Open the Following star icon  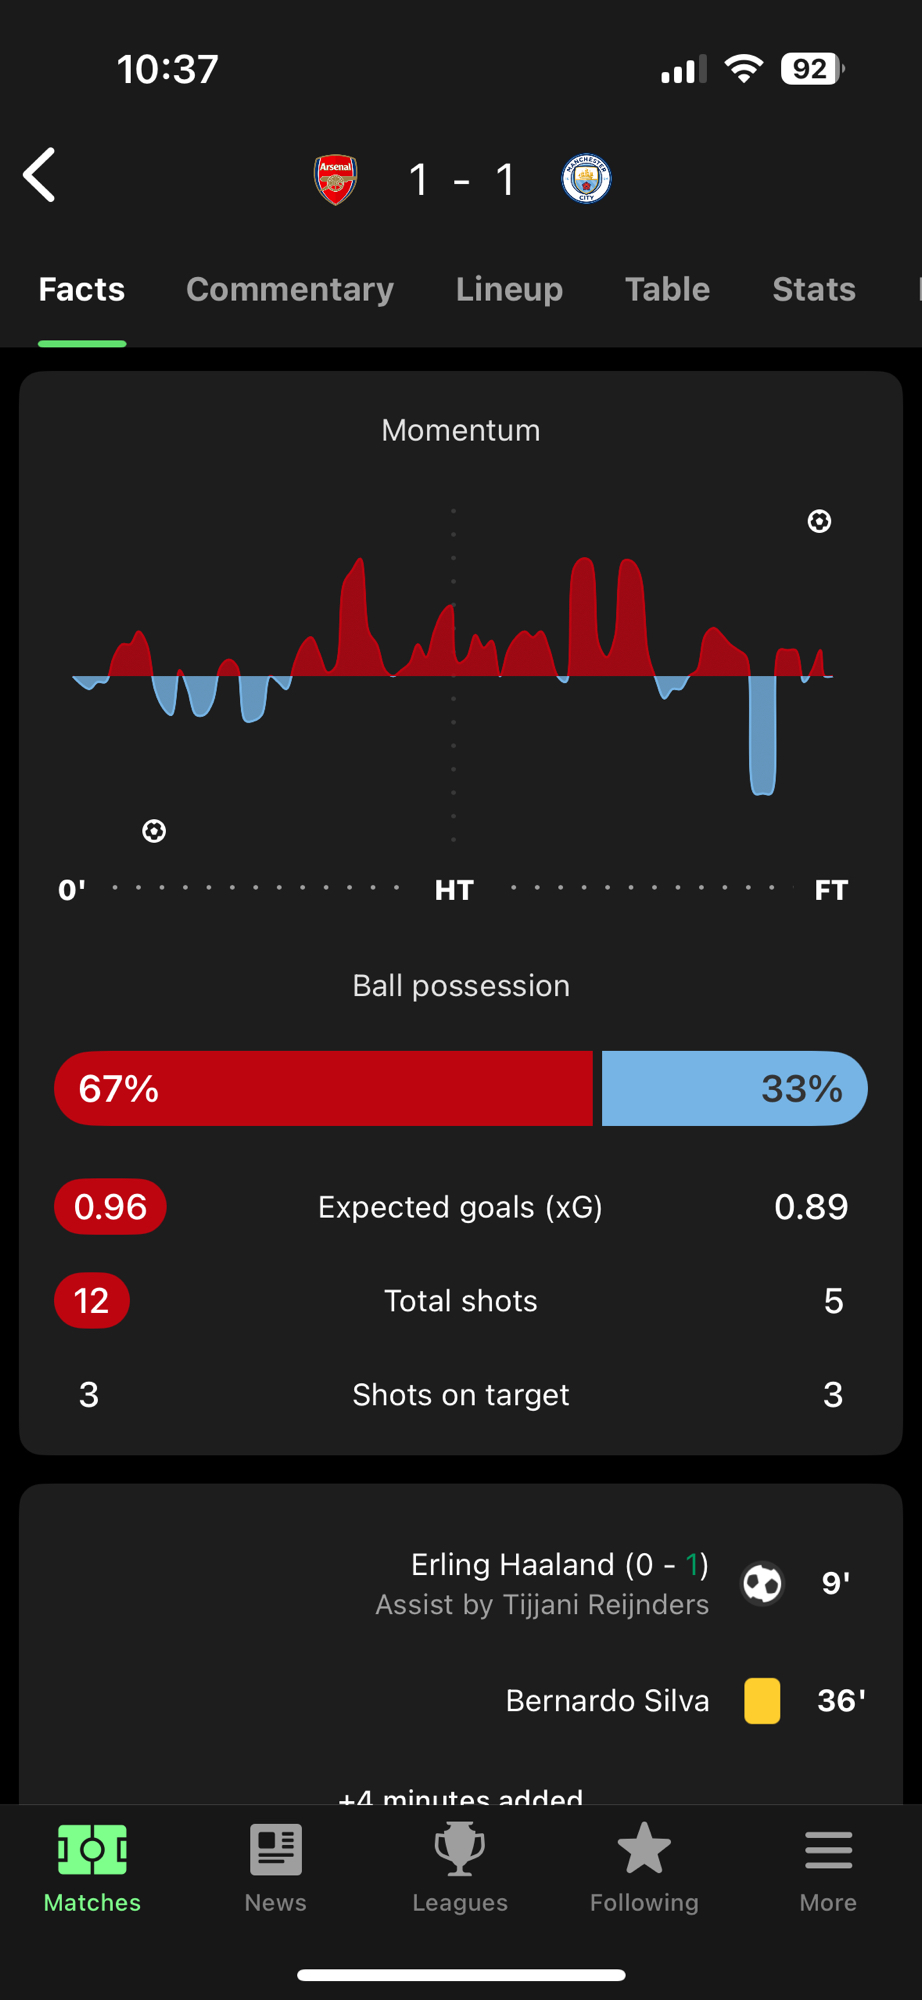click(644, 1849)
